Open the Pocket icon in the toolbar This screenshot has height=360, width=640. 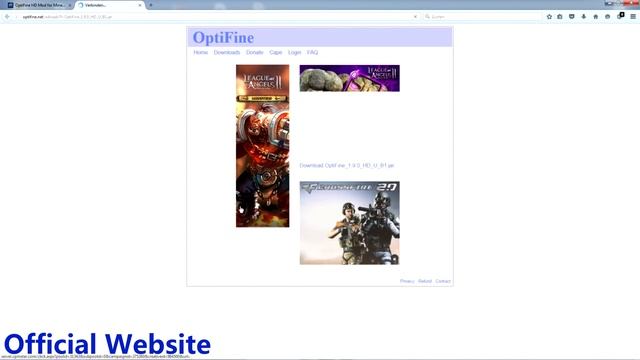(572, 17)
